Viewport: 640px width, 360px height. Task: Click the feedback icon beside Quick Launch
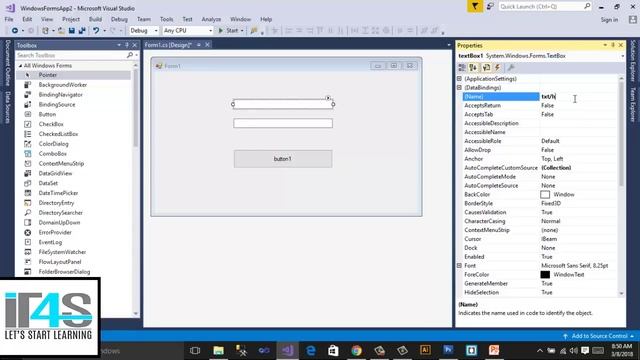coord(490,7)
